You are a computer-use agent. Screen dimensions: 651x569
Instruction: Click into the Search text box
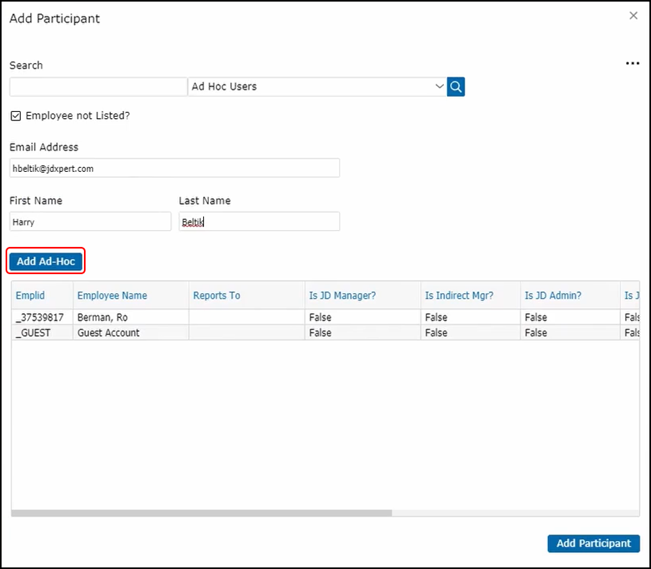point(98,87)
